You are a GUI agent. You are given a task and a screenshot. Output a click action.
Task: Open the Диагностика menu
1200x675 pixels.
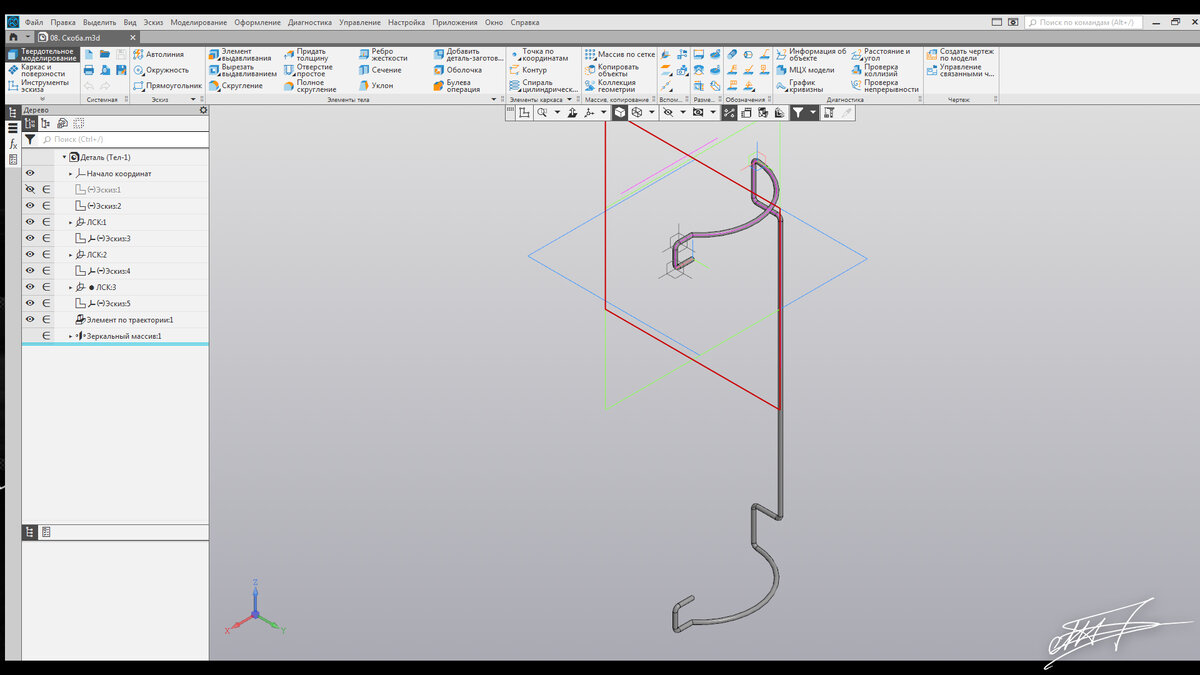point(310,22)
